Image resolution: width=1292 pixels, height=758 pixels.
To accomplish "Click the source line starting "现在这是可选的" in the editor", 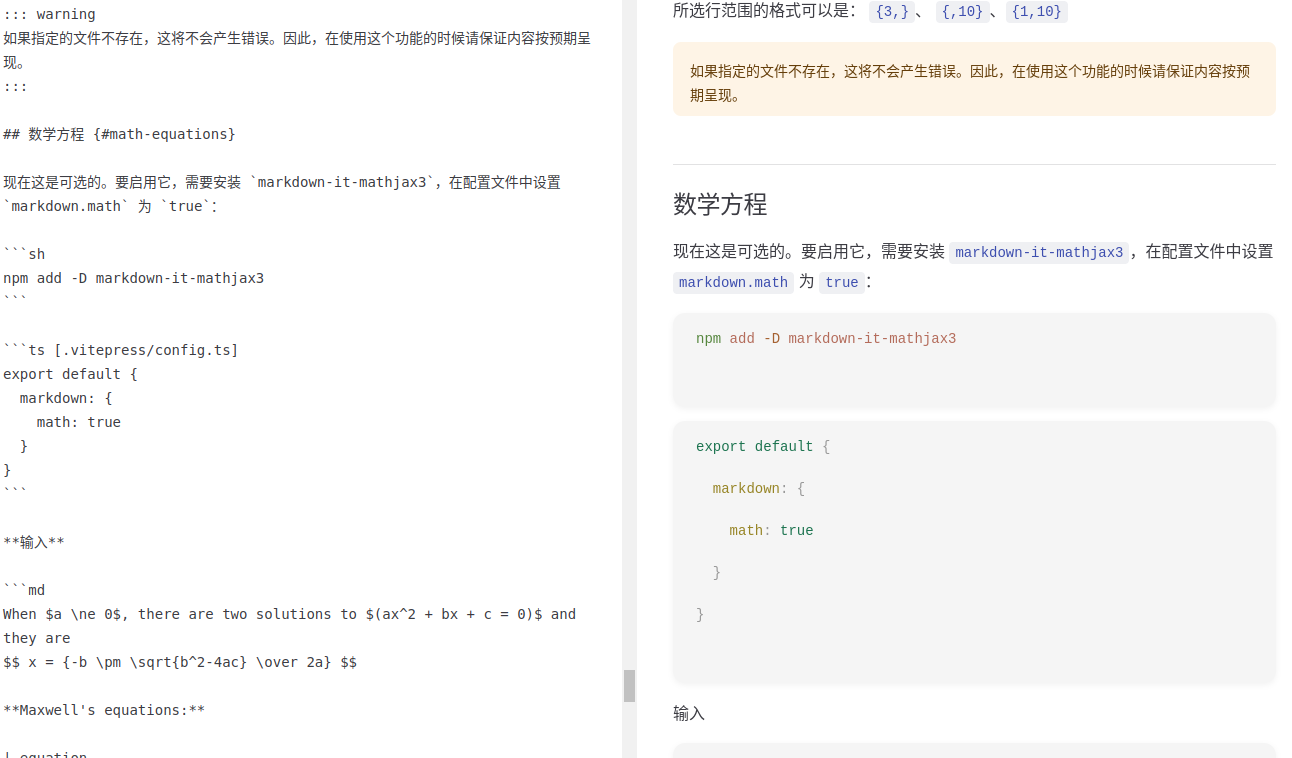I will pyautogui.click(x=282, y=182).
